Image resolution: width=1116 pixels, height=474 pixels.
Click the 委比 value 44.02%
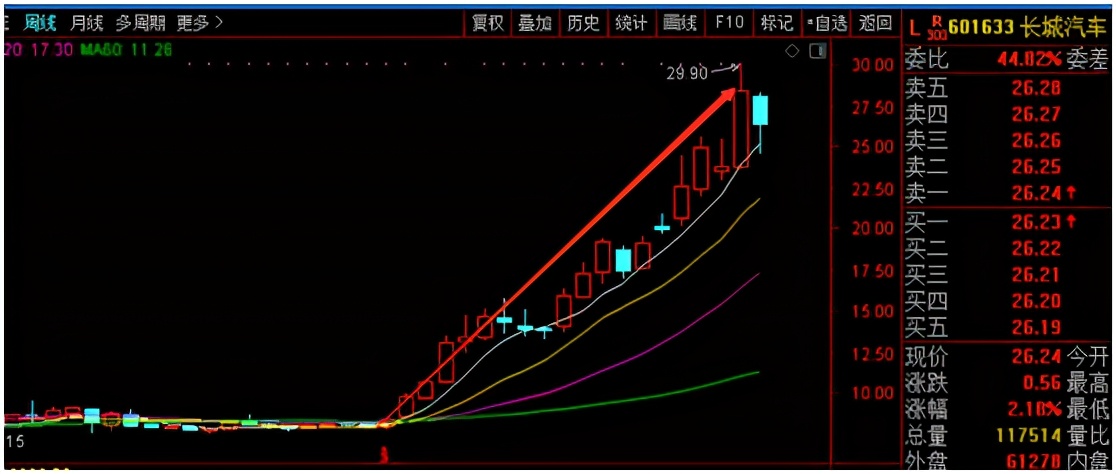pyautogui.click(x=1029, y=60)
